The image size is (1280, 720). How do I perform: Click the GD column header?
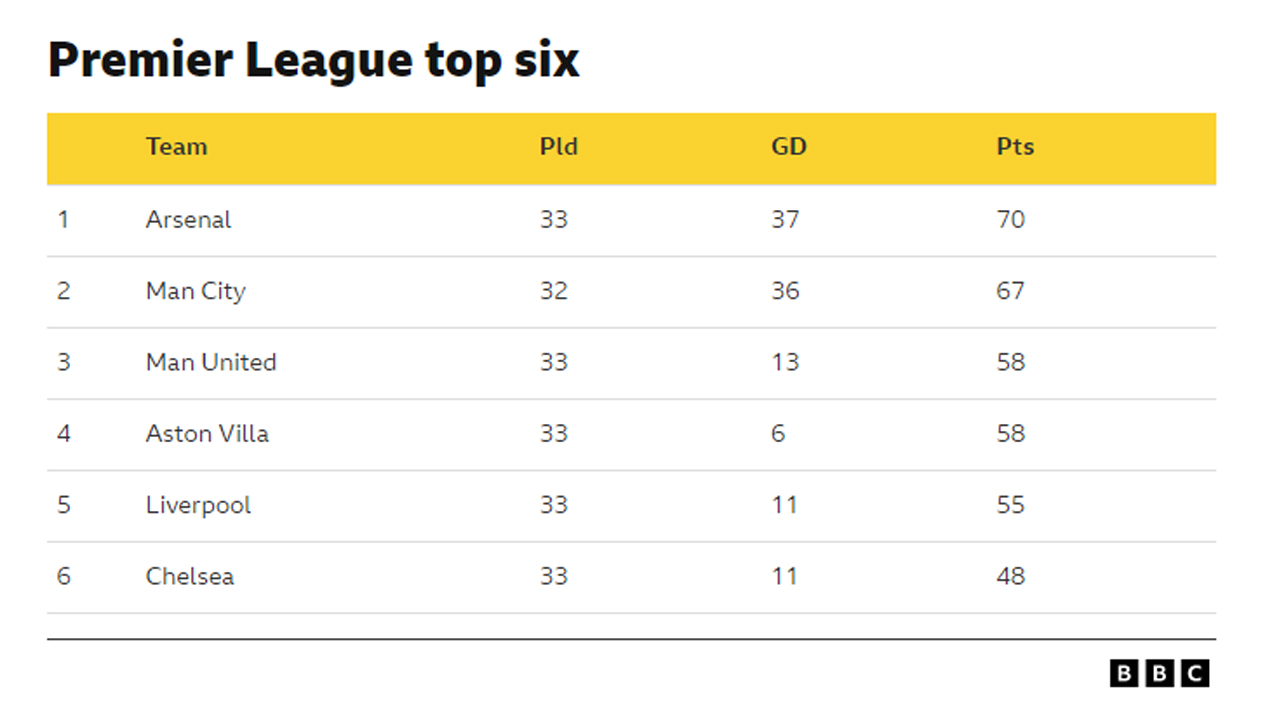[788, 147]
